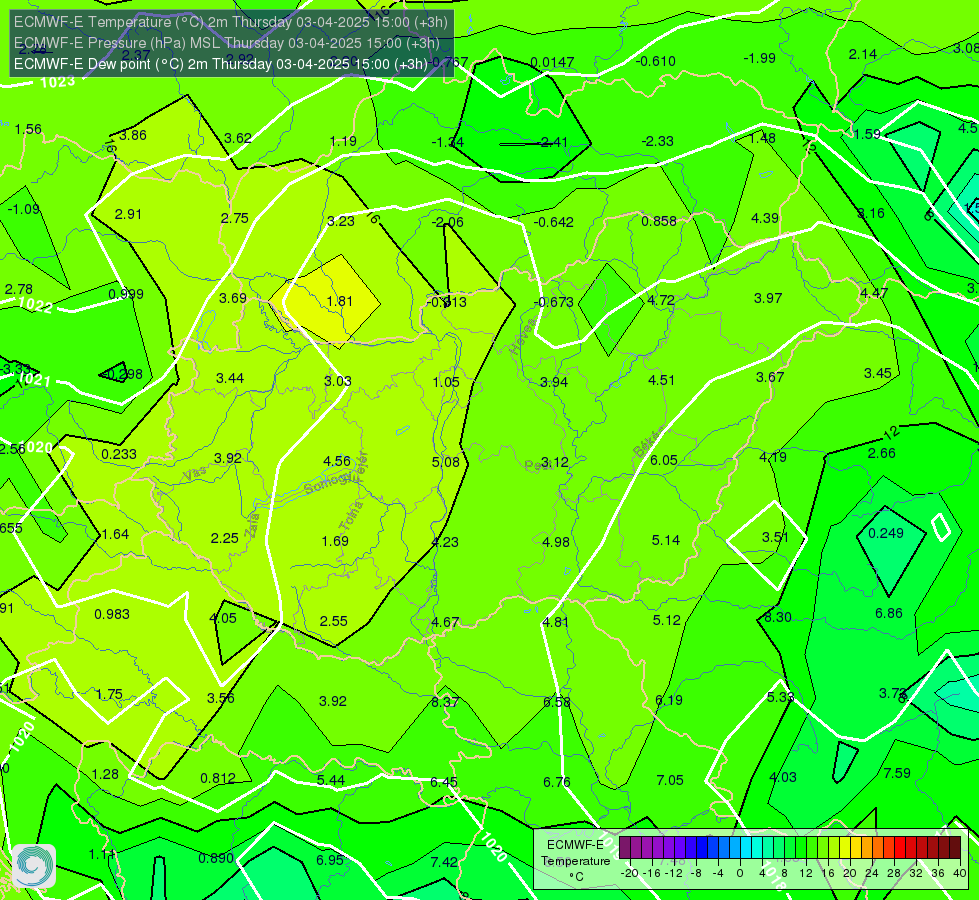The height and width of the screenshot is (900, 979).
Task: Click the dew point value -0.673
Action: click(554, 302)
